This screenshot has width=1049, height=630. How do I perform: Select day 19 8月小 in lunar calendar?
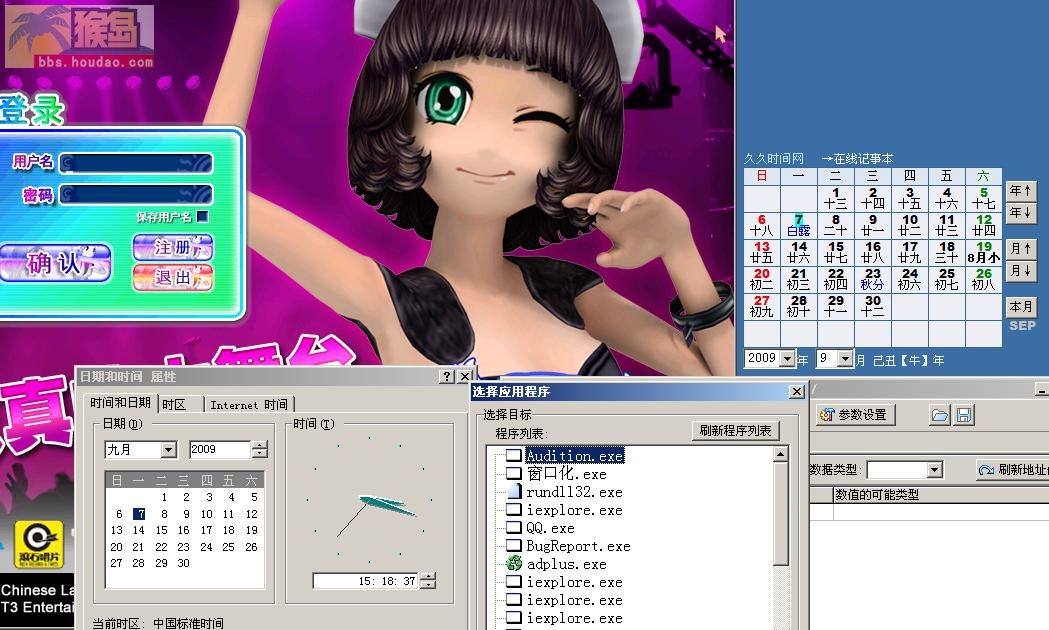(x=983, y=252)
